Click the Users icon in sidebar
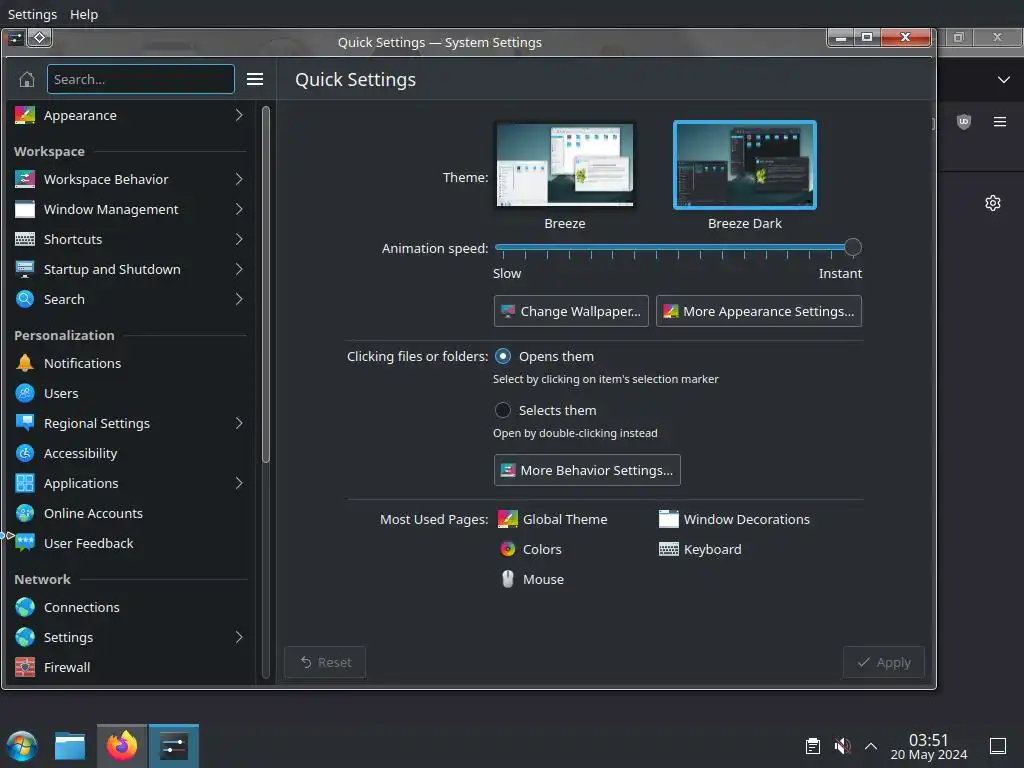 click(25, 394)
